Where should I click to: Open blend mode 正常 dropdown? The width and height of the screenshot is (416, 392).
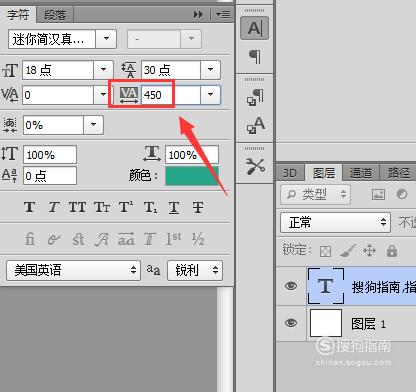click(335, 222)
